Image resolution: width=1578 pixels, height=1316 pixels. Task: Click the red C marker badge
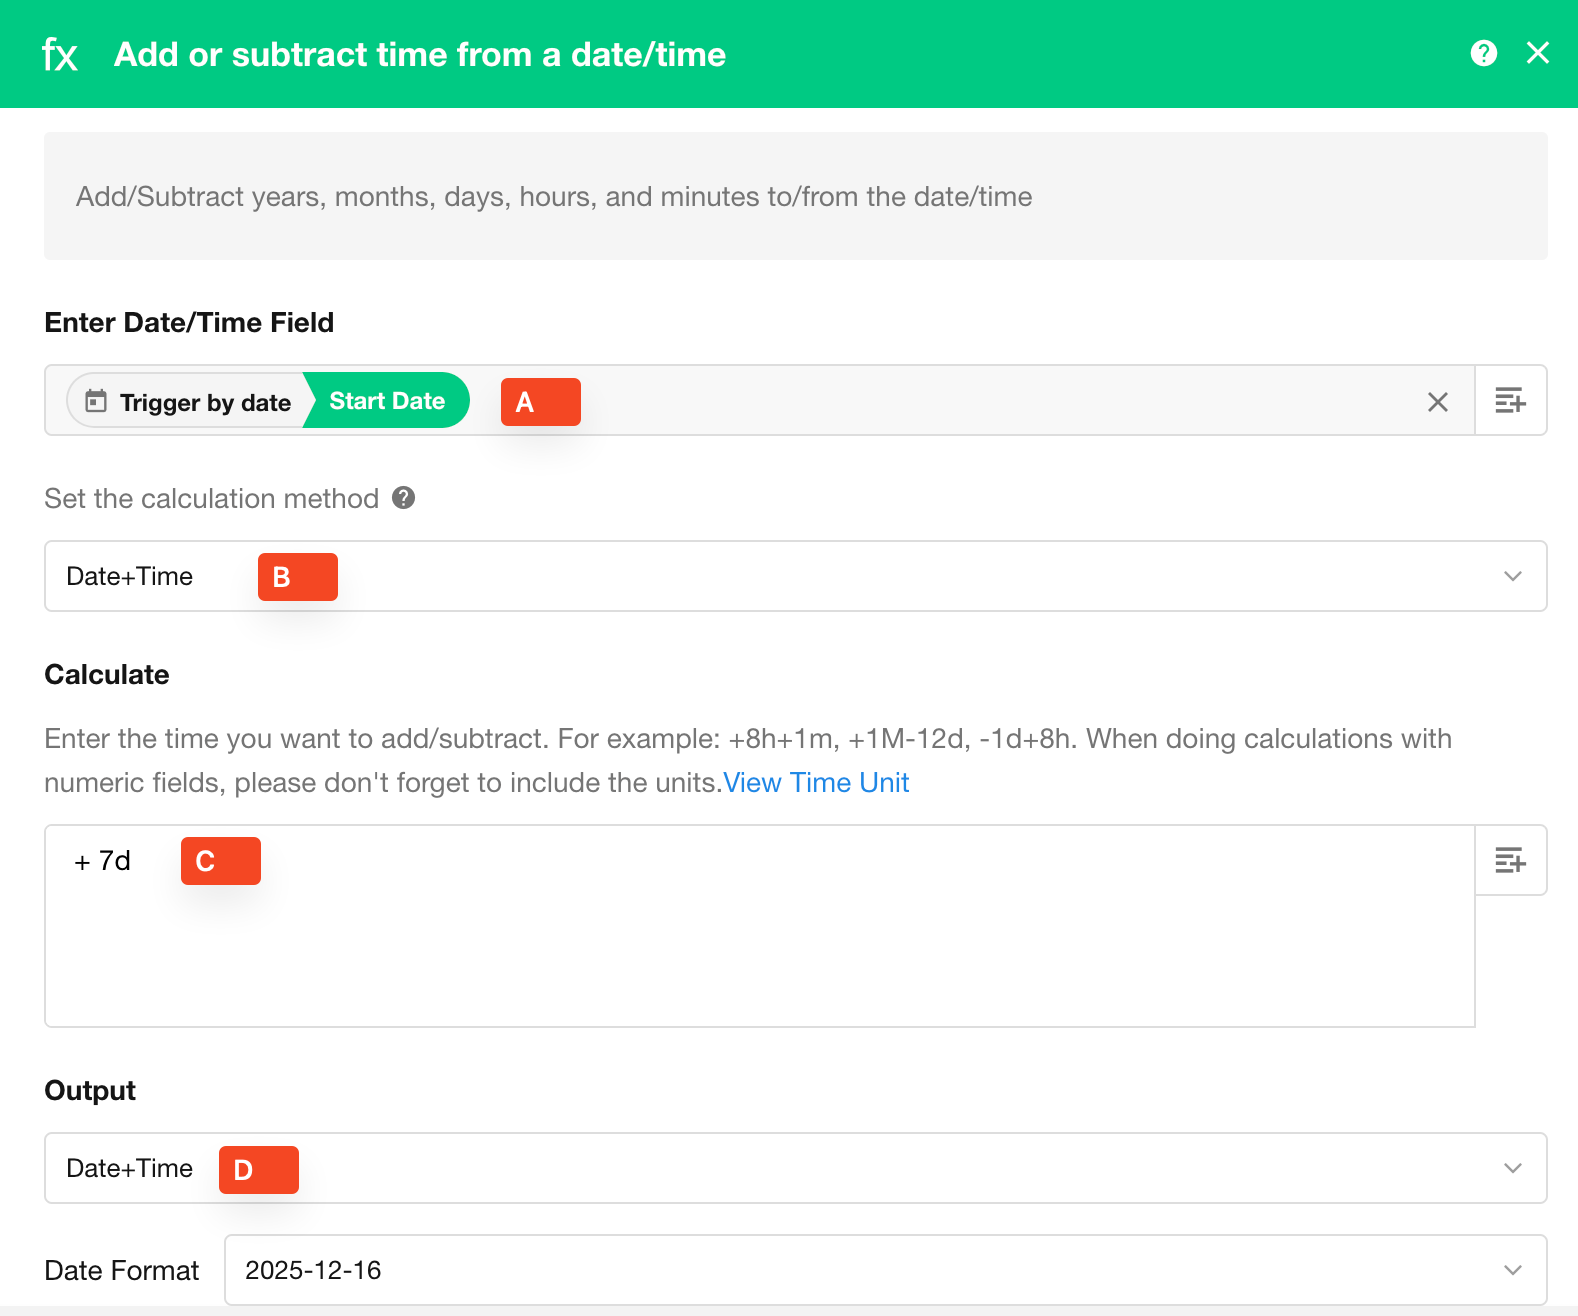[220, 861]
